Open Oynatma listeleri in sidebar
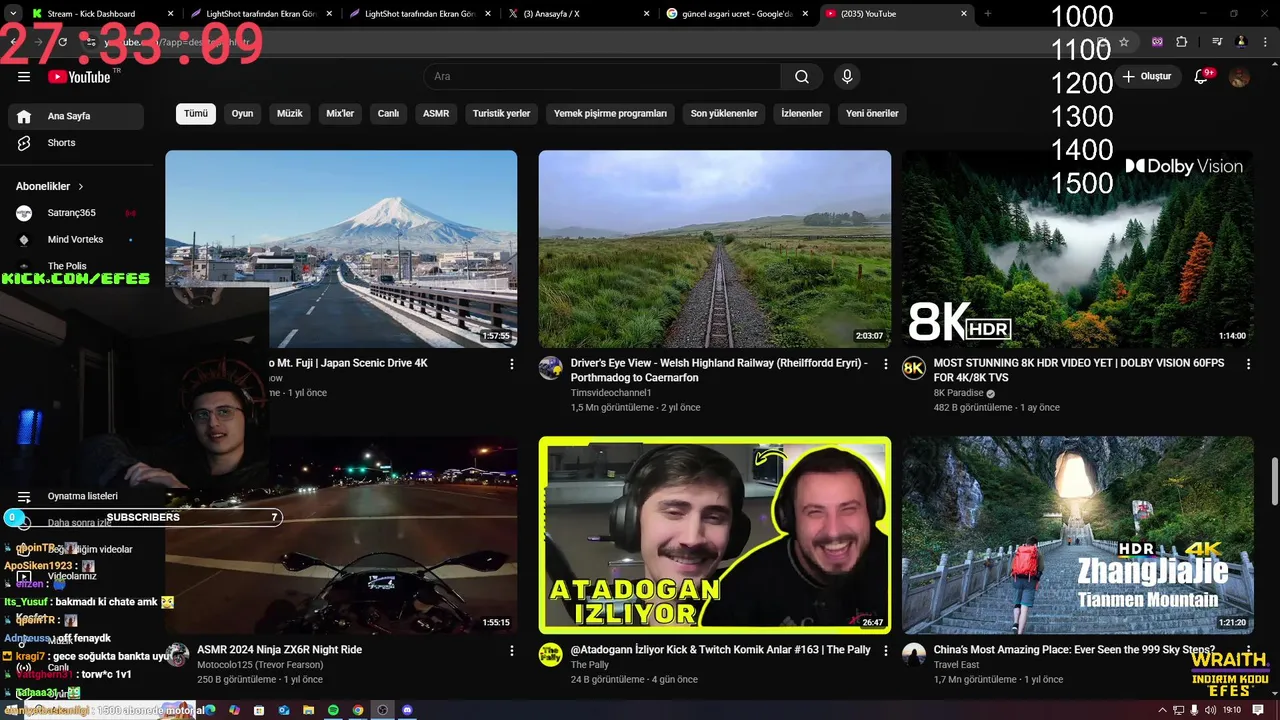 (76, 496)
